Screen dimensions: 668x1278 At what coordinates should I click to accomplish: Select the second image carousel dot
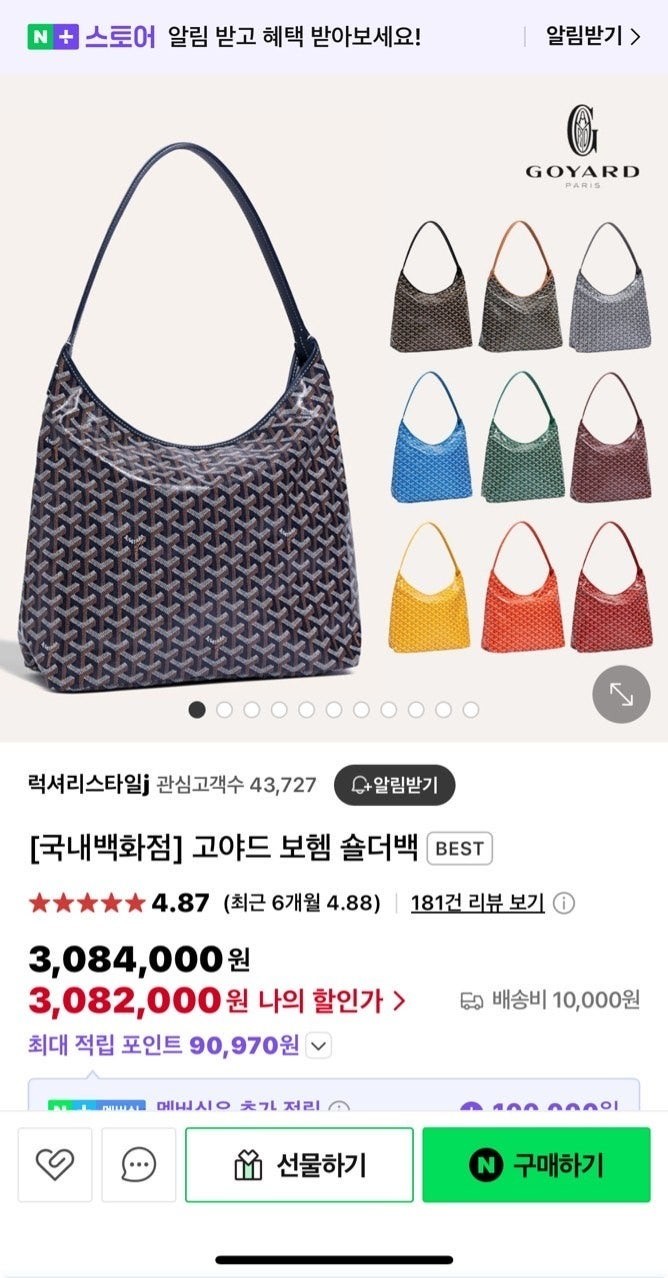pyautogui.click(x=224, y=709)
